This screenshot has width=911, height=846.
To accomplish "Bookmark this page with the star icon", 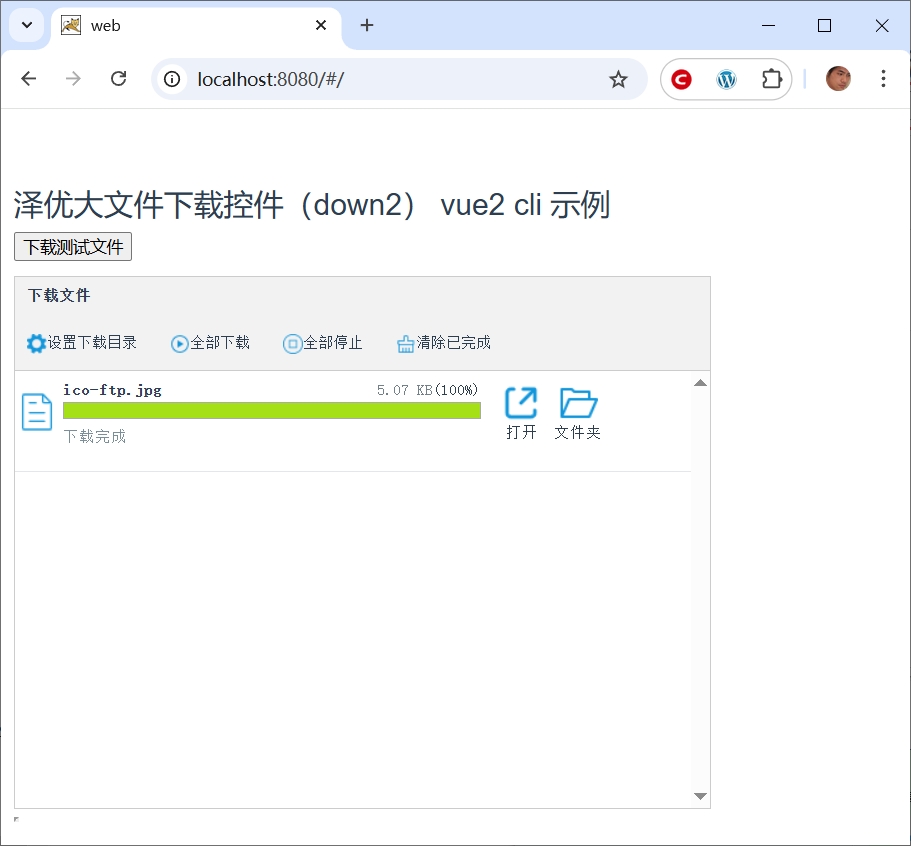I will (618, 79).
